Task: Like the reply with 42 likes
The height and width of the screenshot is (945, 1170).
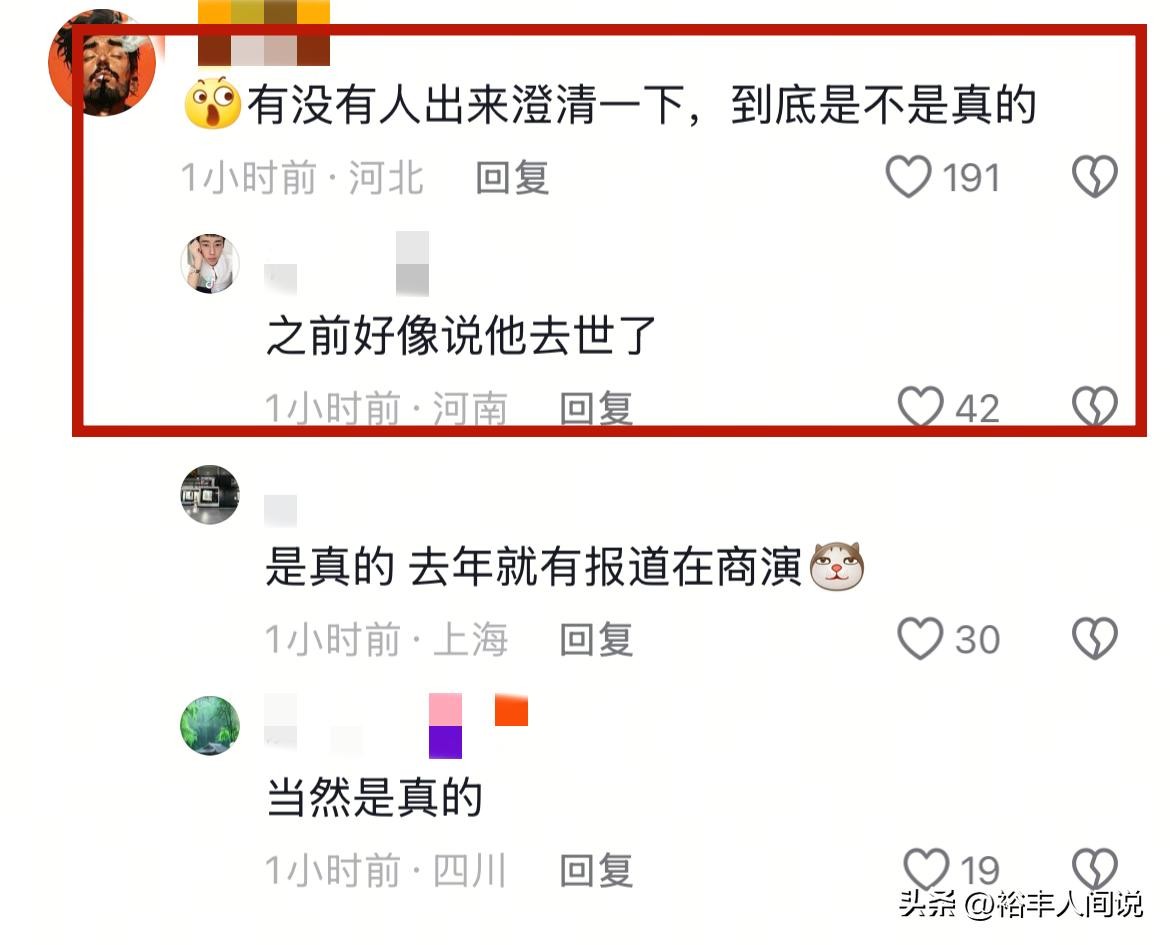Action: [x=920, y=407]
